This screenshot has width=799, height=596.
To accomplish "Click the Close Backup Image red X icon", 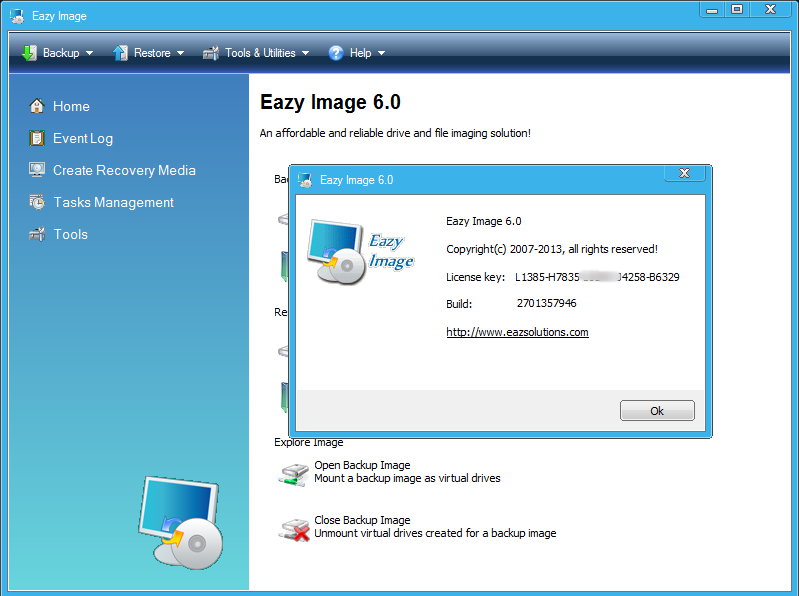I will [294, 530].
